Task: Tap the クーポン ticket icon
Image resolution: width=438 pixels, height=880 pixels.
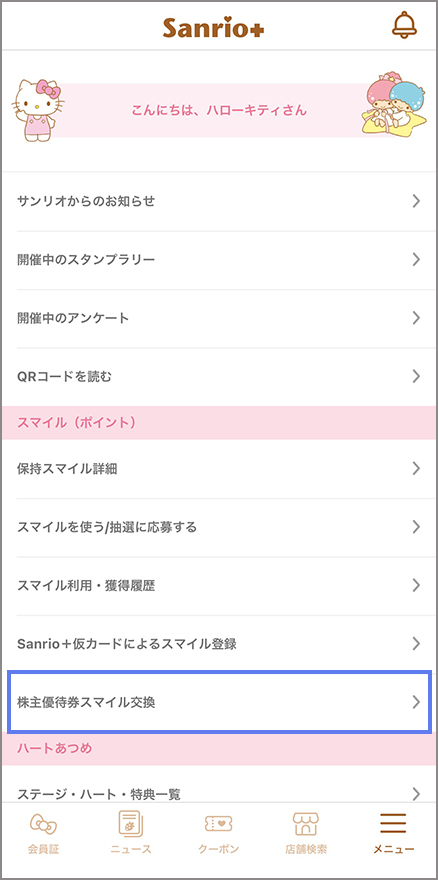Action: [x=218, y=823]
